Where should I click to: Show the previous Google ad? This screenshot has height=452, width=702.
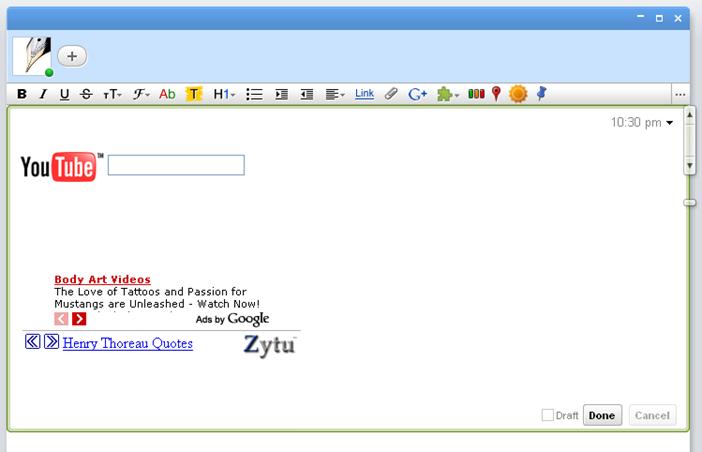pos(61,319)
